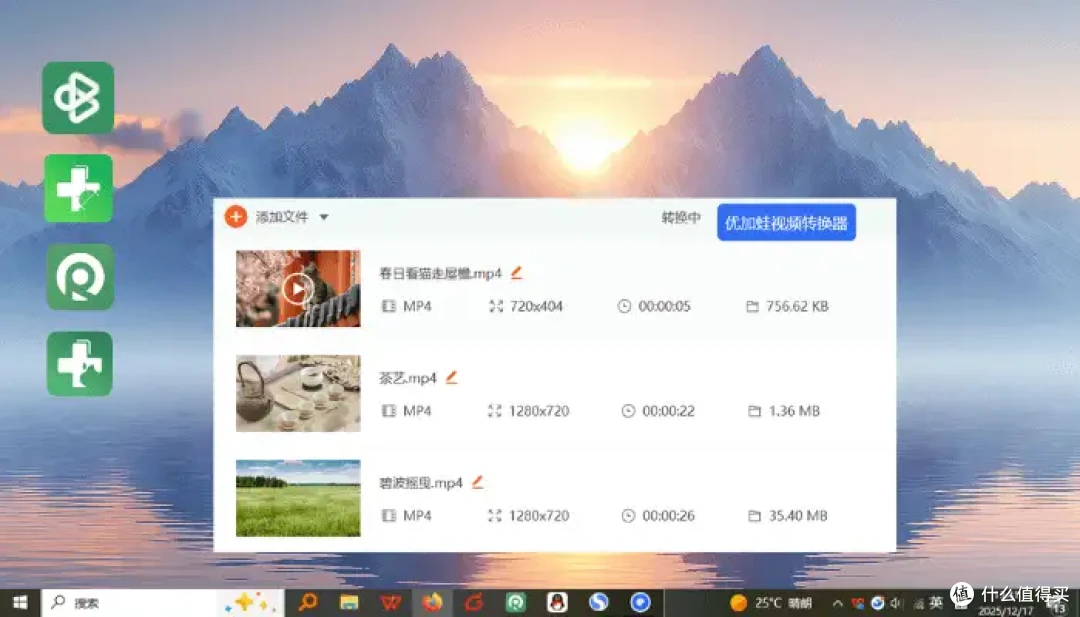The image size is (1080, 617).
Task: Switch to Firefox on the taskbar
Action: point(432,603)
